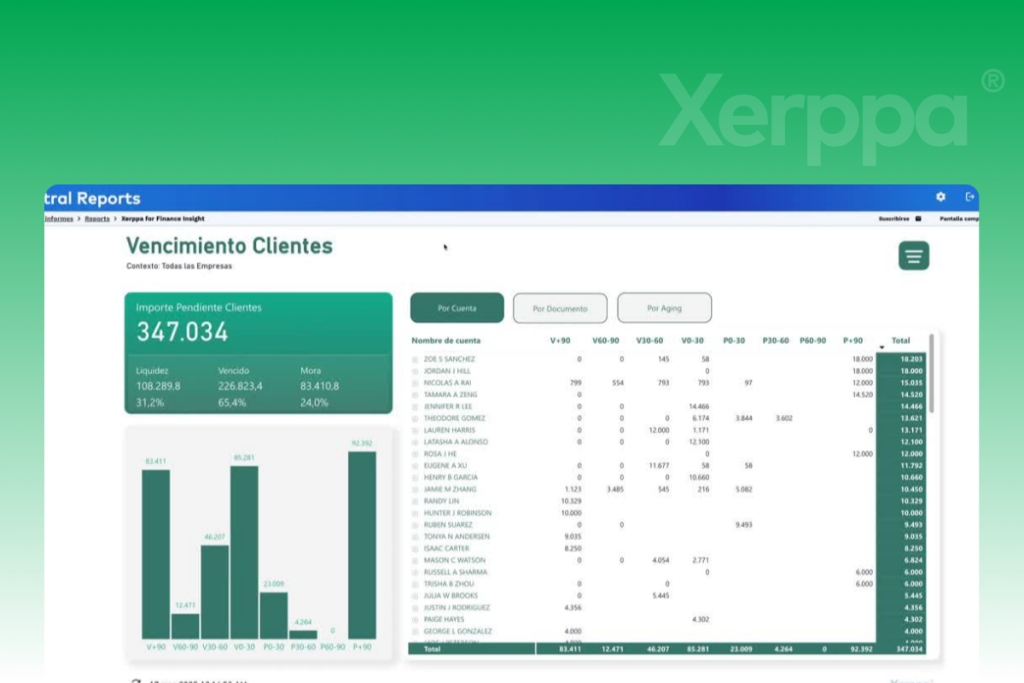Click the logout icon in the blue header
Screen dimensions: 1024x683
(x=970, y=197)
